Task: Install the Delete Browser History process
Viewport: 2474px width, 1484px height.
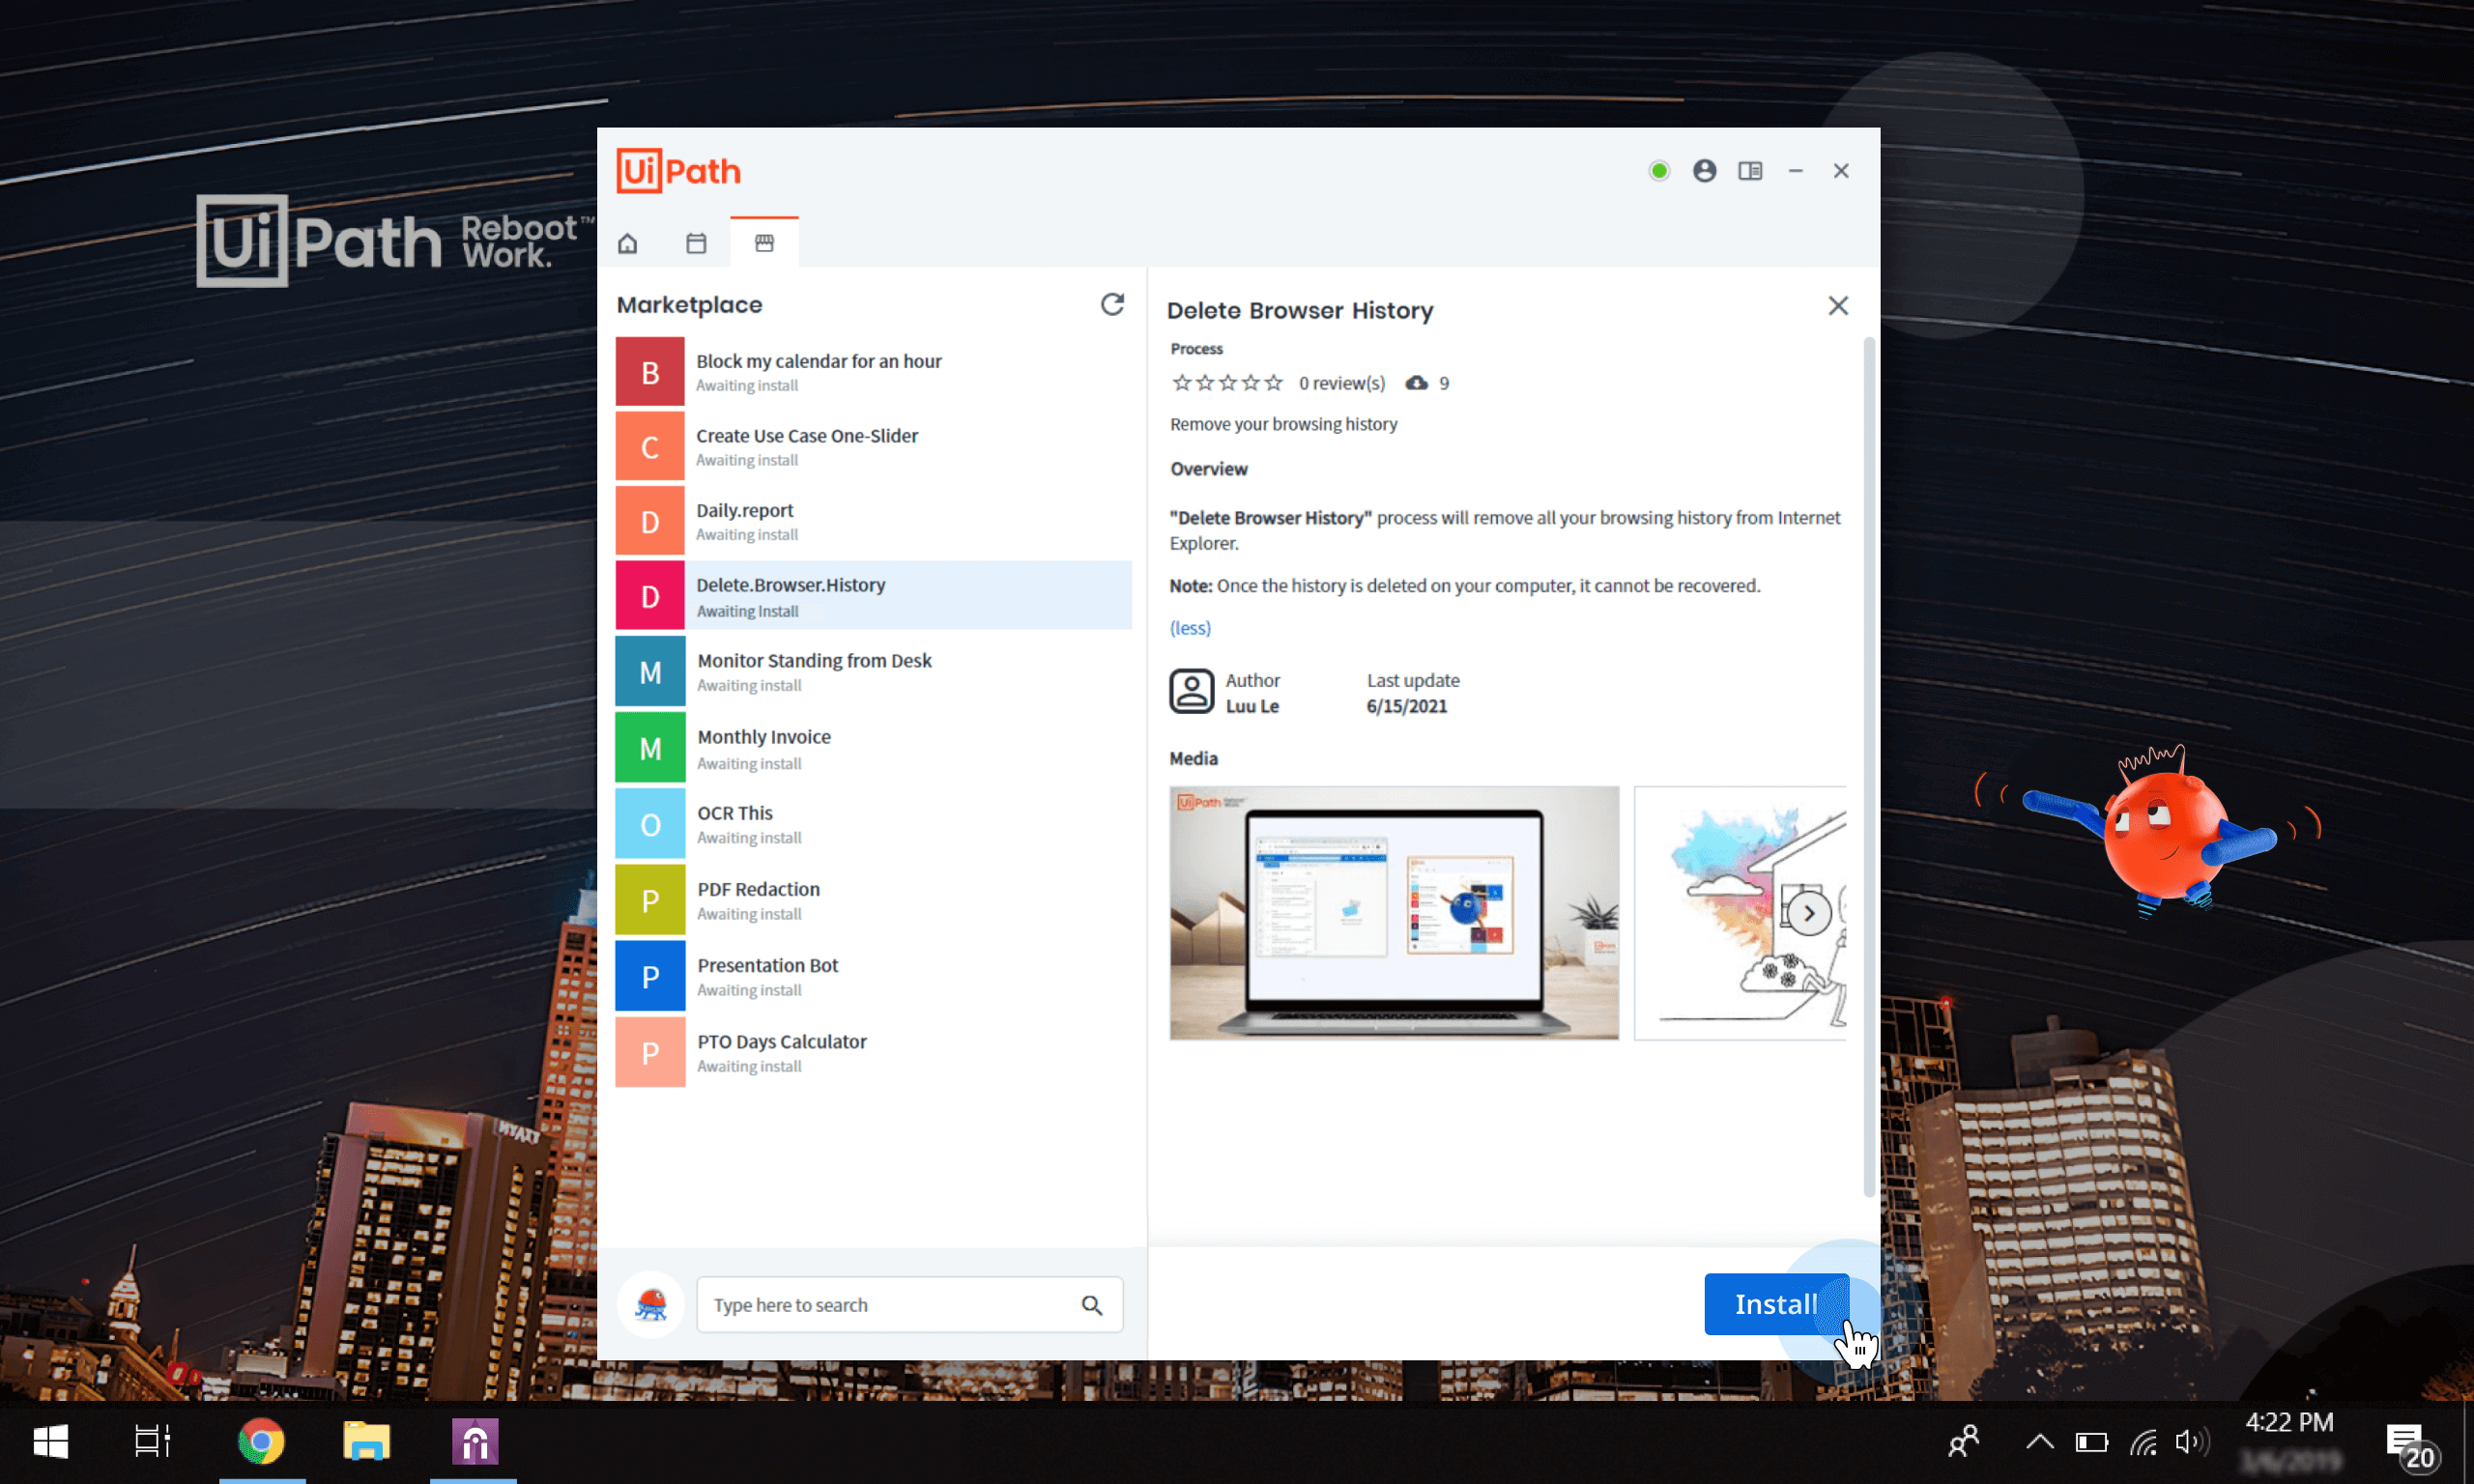Action: click(x=1772, y=1303)
